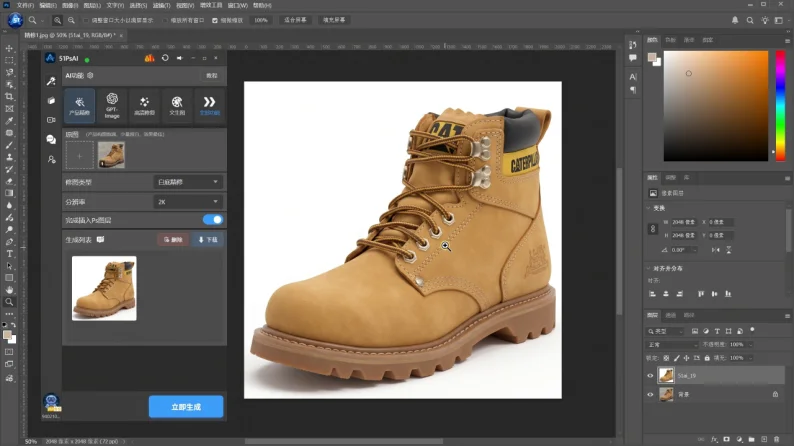This screenshot has height=447, width=794.
Task: Open the 修图类型 dropdown
Action: point(187,182)
